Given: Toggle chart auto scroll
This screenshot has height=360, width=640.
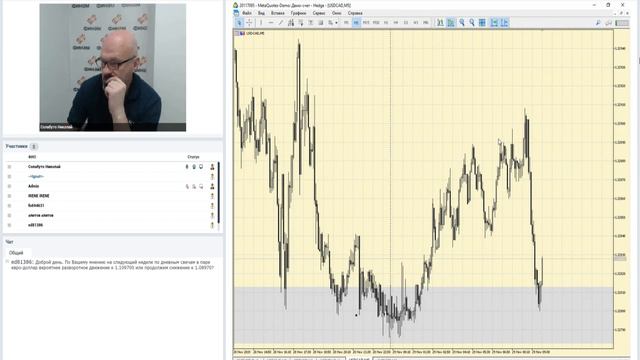Looking at the screenshot, I should (494, 23).
